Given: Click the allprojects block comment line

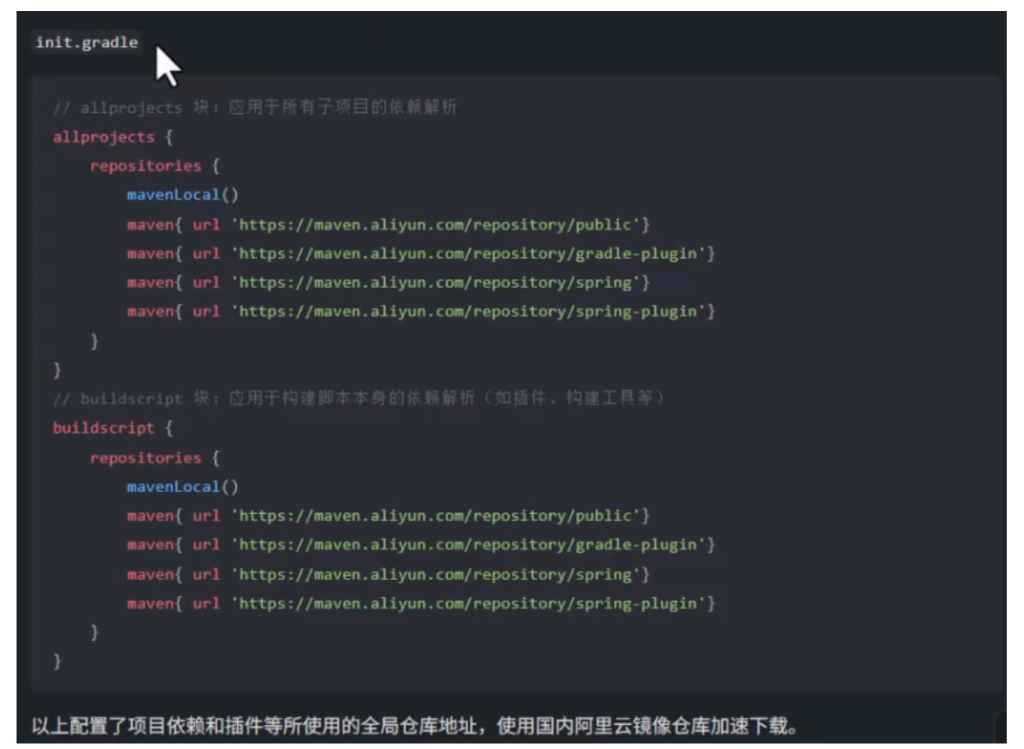Looking at the screenshot, I should pyautogui.click(x=255, y=107).
